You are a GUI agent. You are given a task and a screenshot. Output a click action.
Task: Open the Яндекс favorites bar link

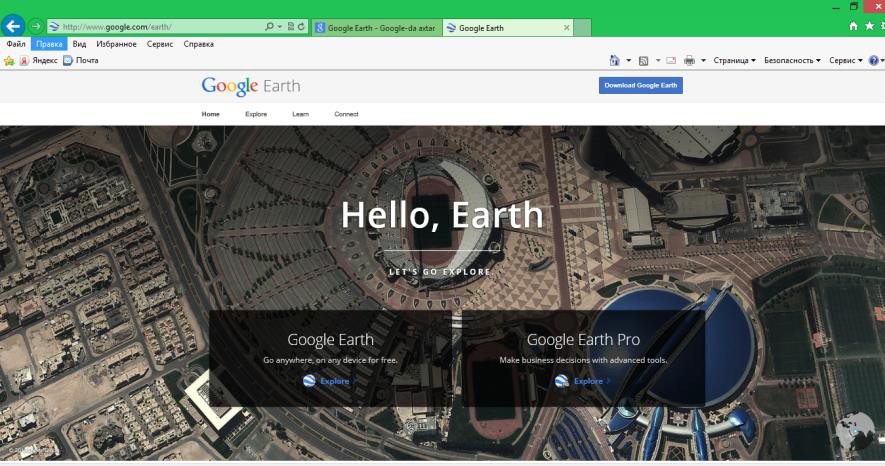39,60
